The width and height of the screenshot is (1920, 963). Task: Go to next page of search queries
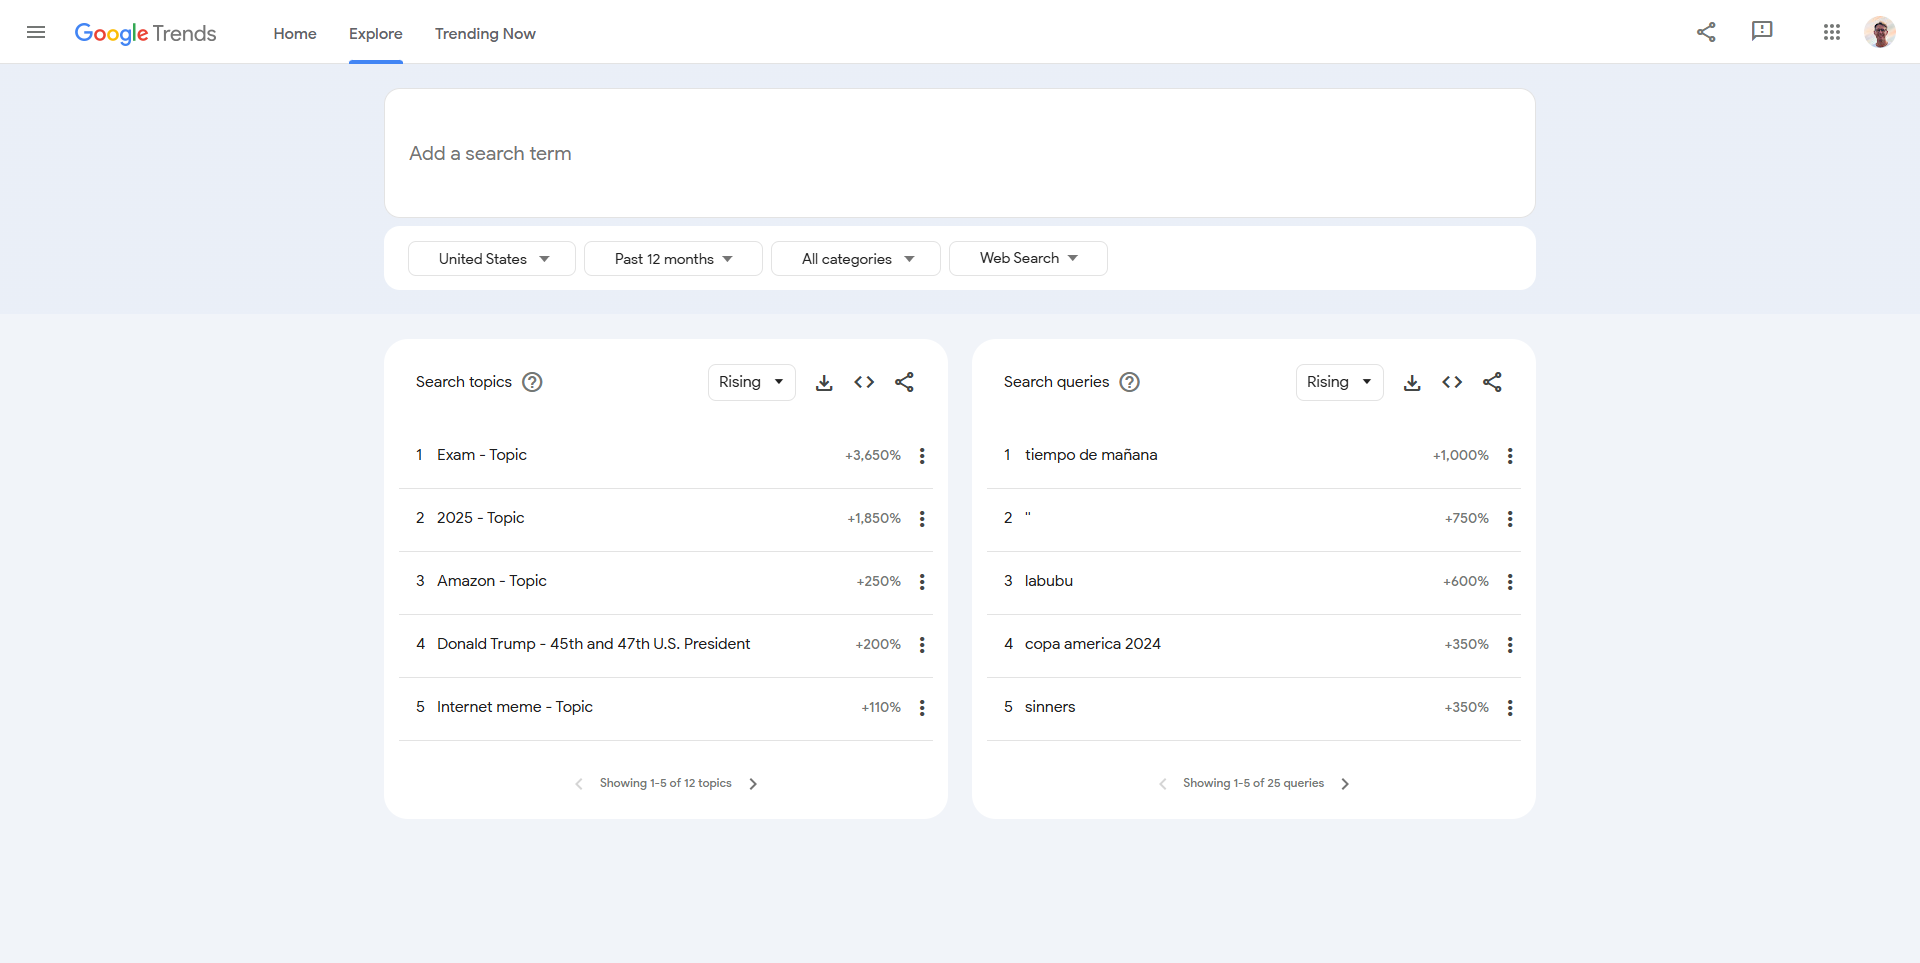pos(1345,784)
